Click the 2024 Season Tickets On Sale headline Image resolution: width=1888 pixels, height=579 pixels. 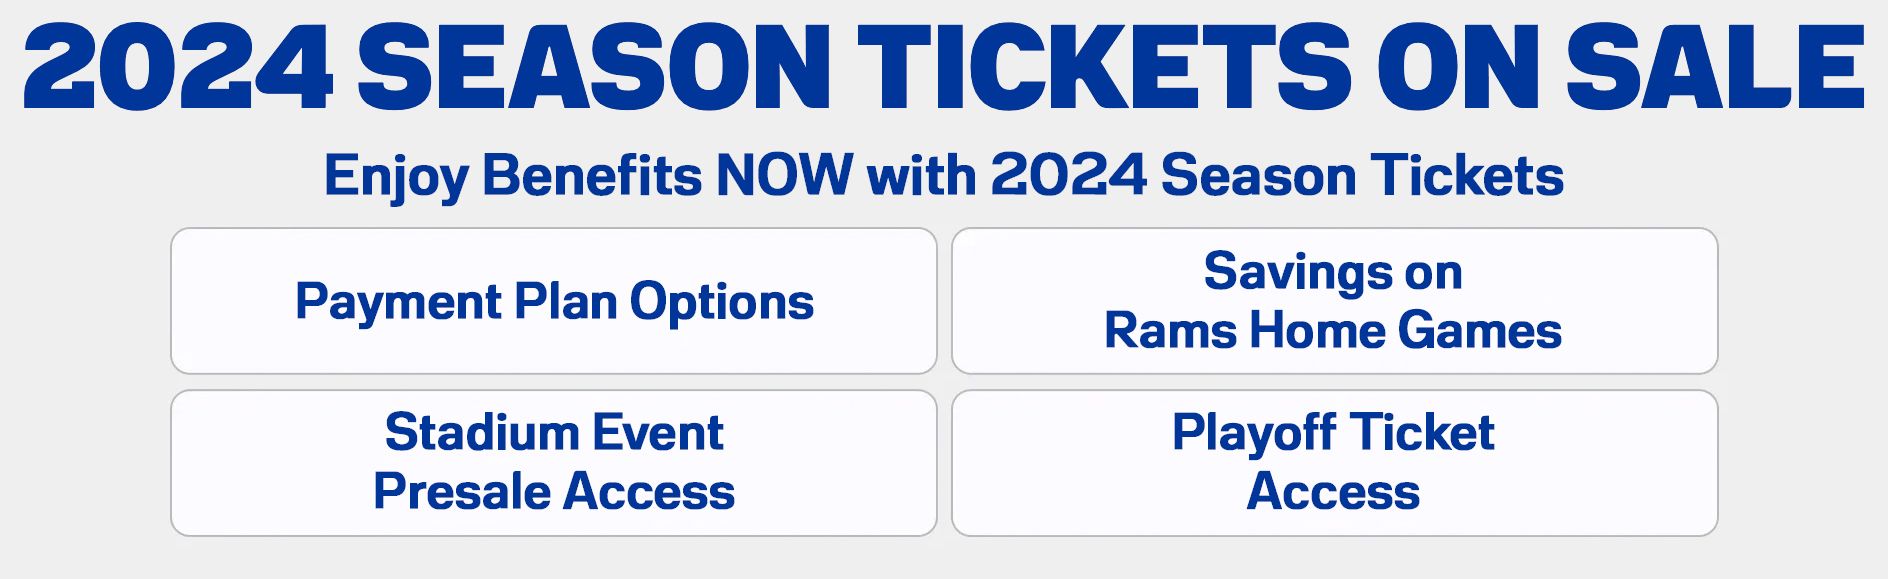944,66
